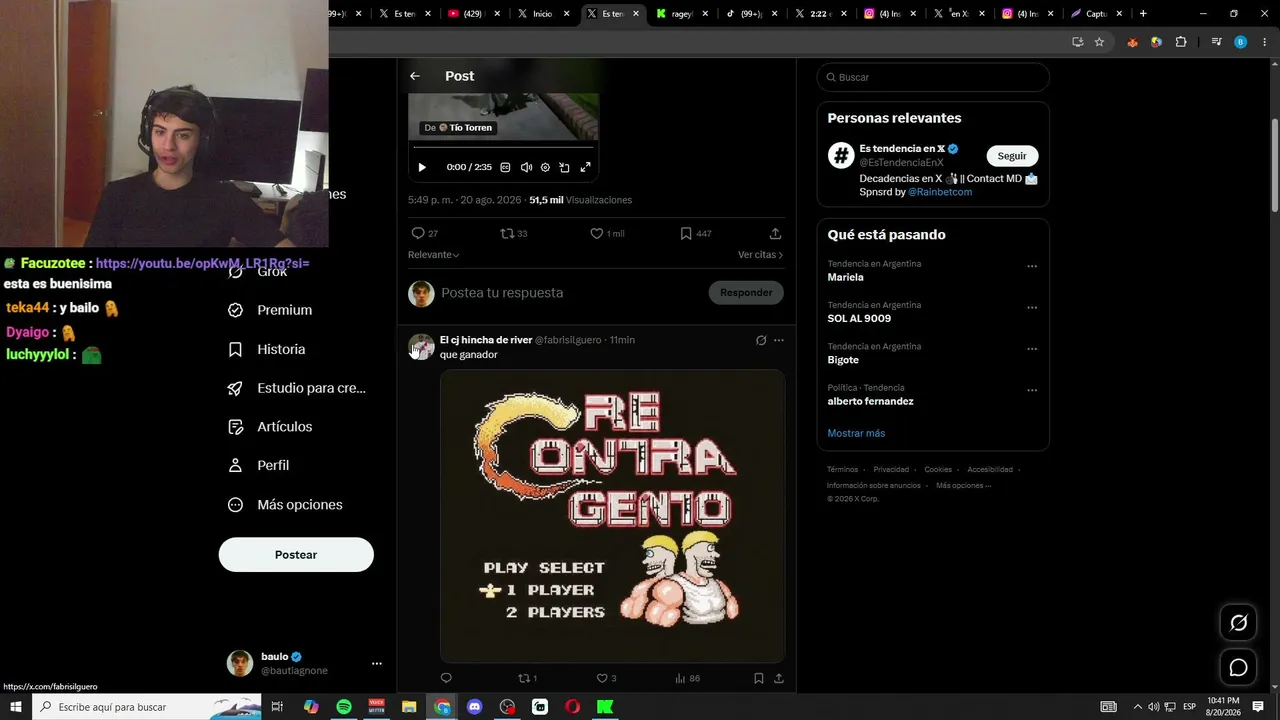The height and width of the screenshot is (720, 1280).
Task: Open File Explorer from the taskbar
Action: (x=409, y=707)
